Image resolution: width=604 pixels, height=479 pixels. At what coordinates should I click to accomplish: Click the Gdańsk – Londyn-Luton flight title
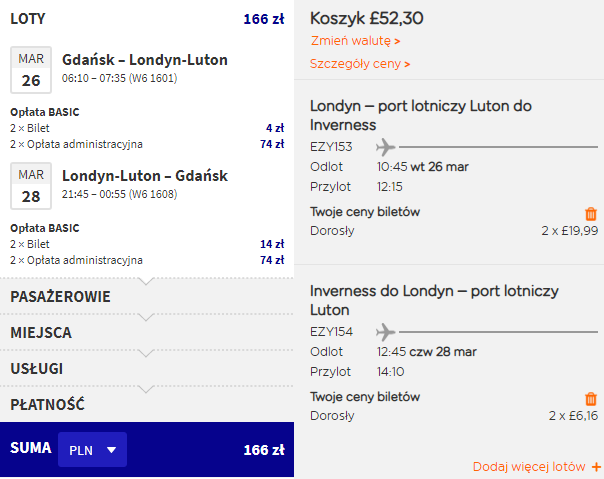point(145,60)
